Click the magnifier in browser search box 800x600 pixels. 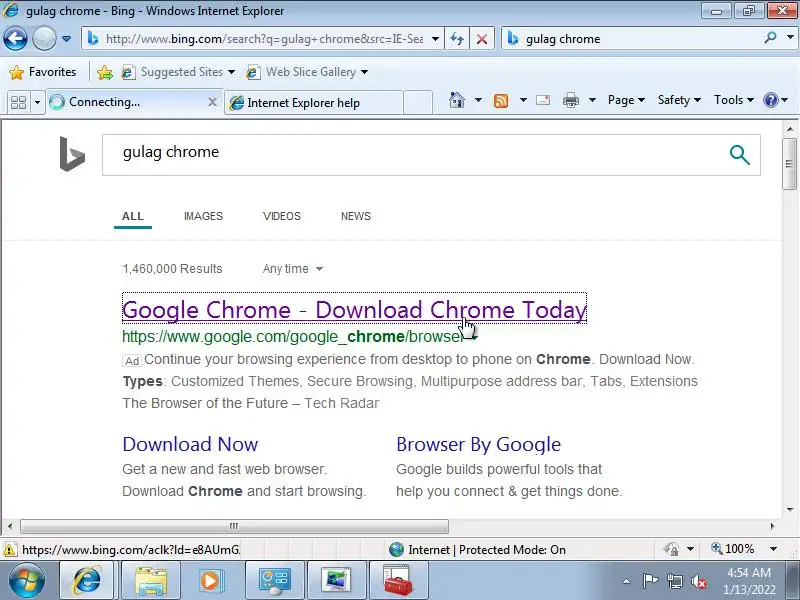click(x=770, y=38)
